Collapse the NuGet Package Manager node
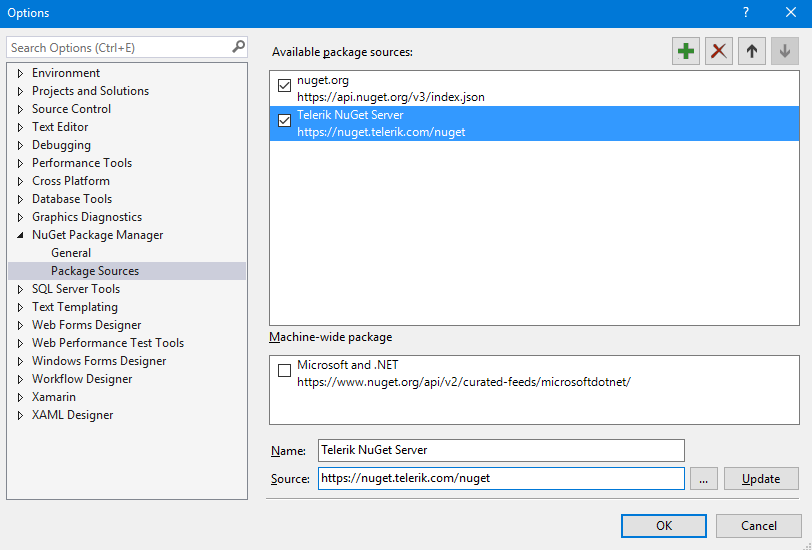Screen dimensions: 812x550 click(20, 235)
